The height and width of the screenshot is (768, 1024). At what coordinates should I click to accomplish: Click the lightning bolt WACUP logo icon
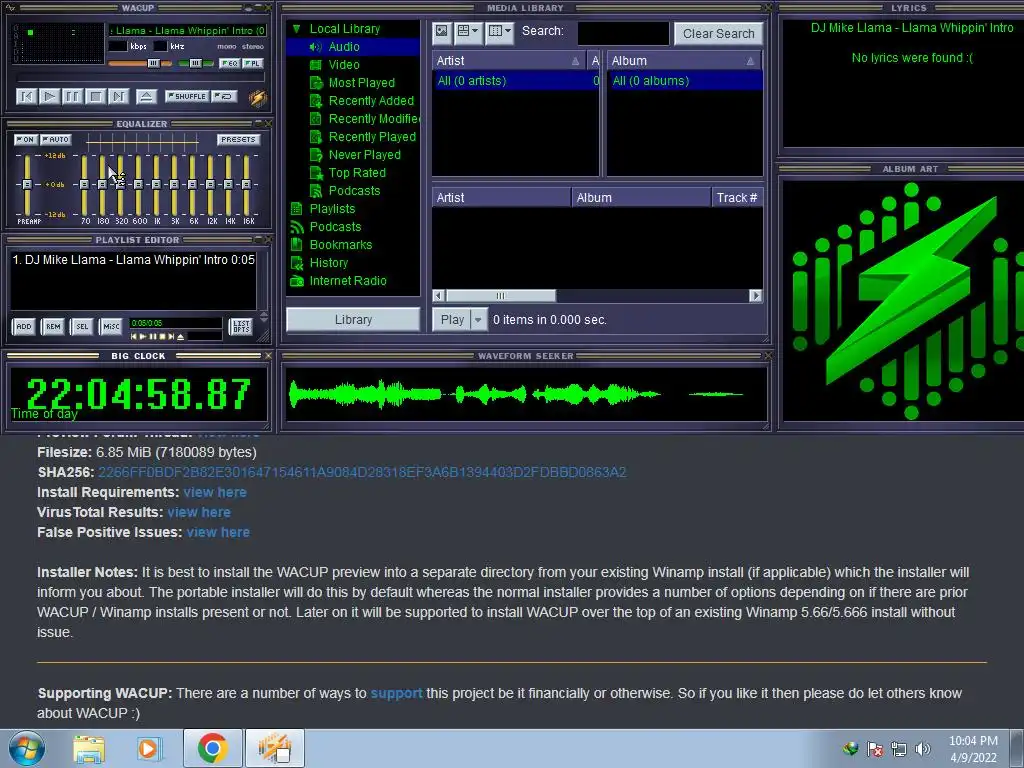click(257, 97)
